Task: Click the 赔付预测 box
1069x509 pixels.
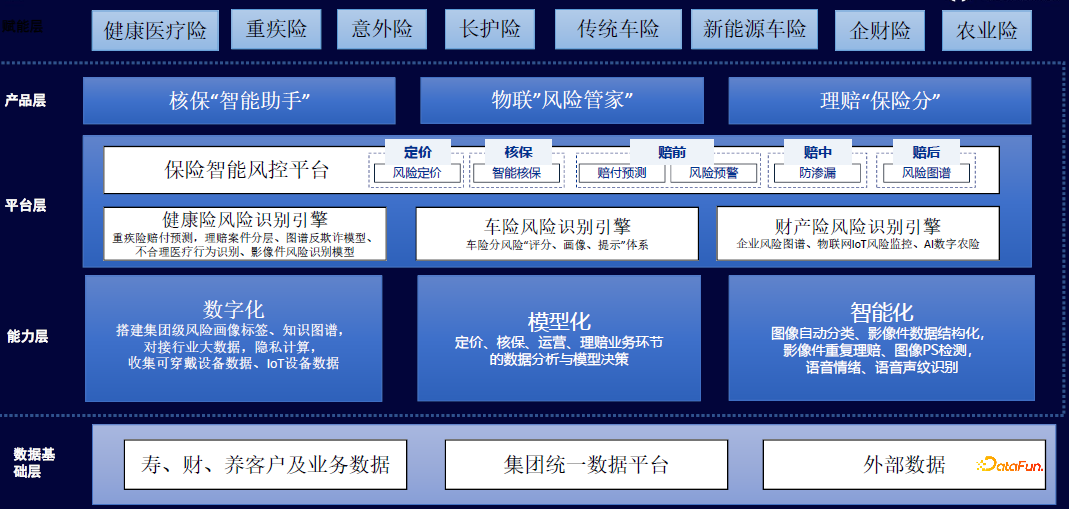Action: pos(621,173)
